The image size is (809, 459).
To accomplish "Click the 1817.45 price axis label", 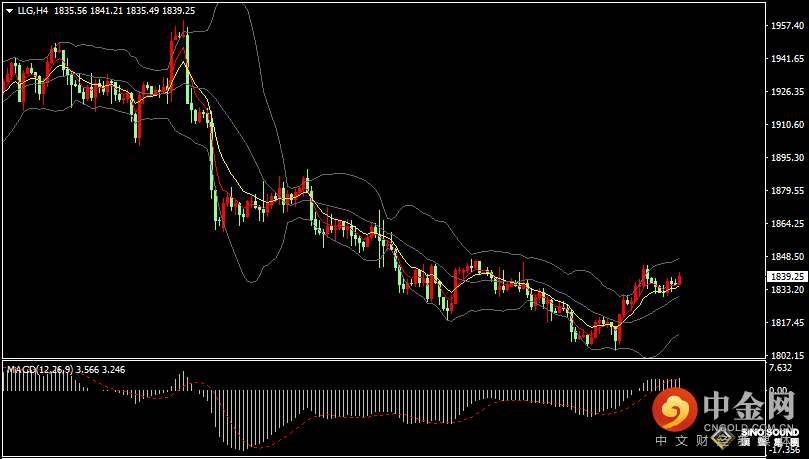I will (788, 322).
